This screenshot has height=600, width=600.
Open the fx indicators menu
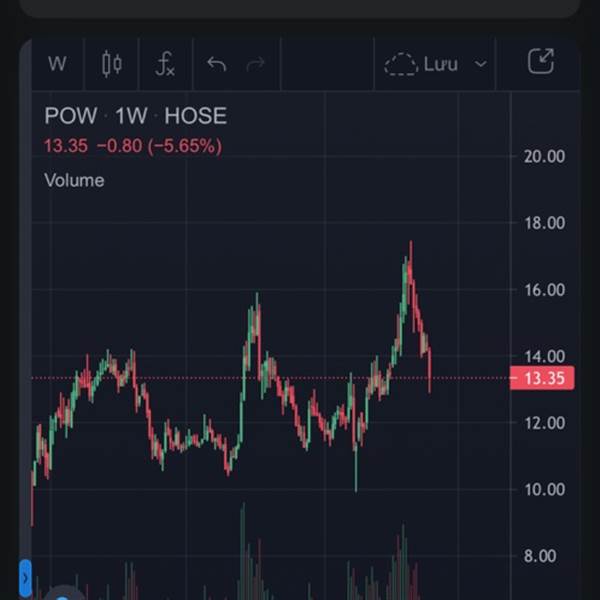point(165,65)
